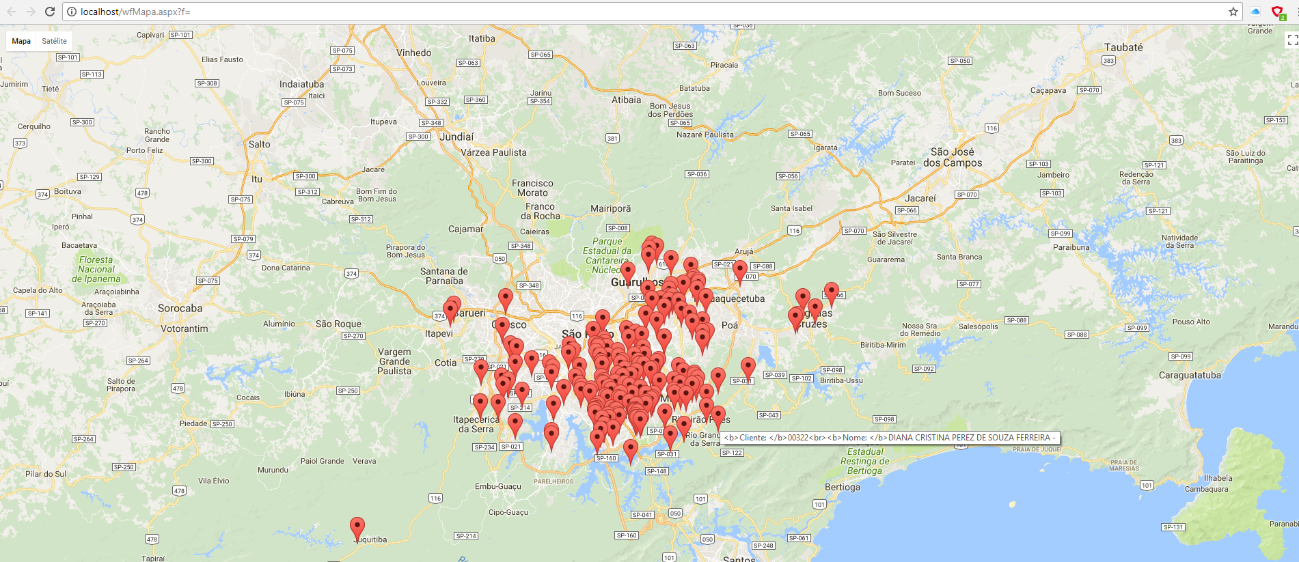Click the Votorantim label
This screenshot has height=562, width=1299.
[x=184, y=328]
